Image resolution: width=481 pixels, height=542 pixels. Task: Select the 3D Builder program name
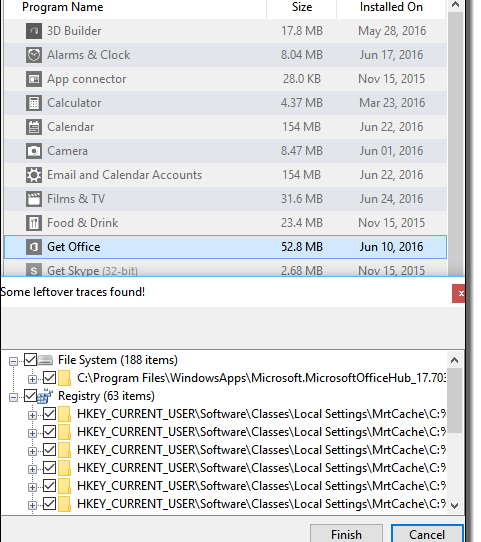[74, 31]
